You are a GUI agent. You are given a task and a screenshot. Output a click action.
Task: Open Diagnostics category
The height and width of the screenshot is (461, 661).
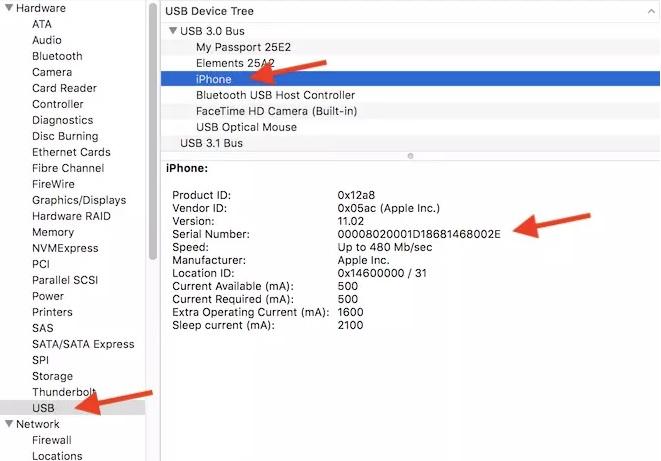[x=62, y=120]
